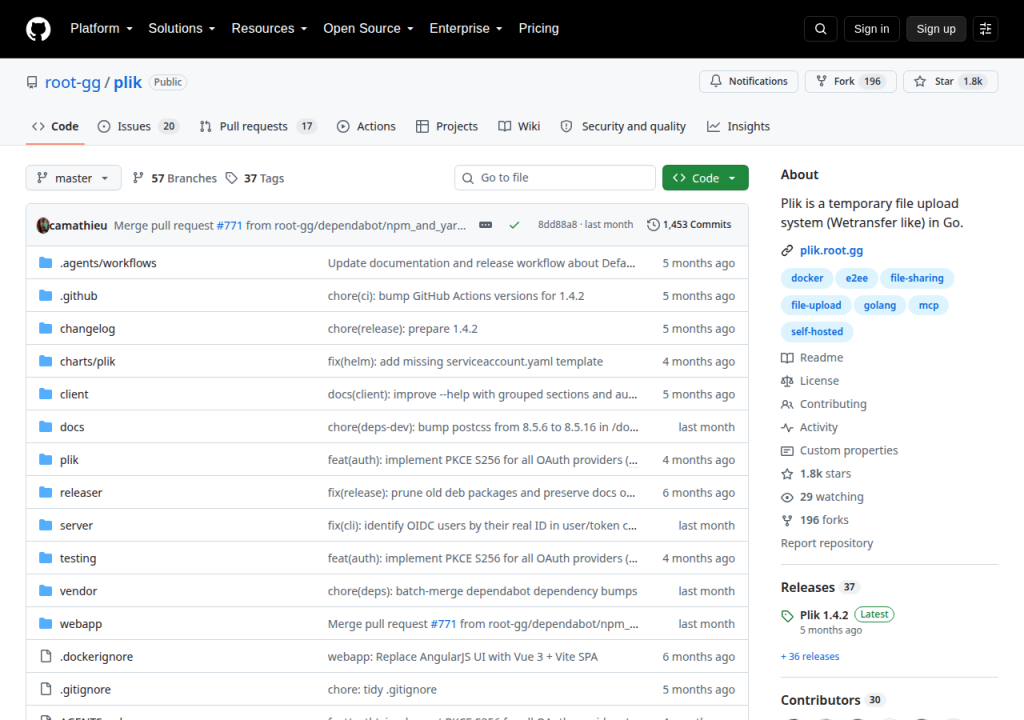Viewport: 1024px width, 720px height.
Task: Open the appearance settings icon beside Sign up
Action: [x=985, y=29]
